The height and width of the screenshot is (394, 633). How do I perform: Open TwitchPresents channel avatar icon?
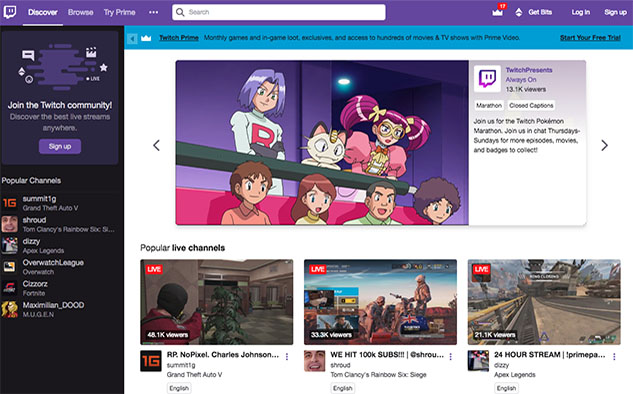(x=487, y=79)
